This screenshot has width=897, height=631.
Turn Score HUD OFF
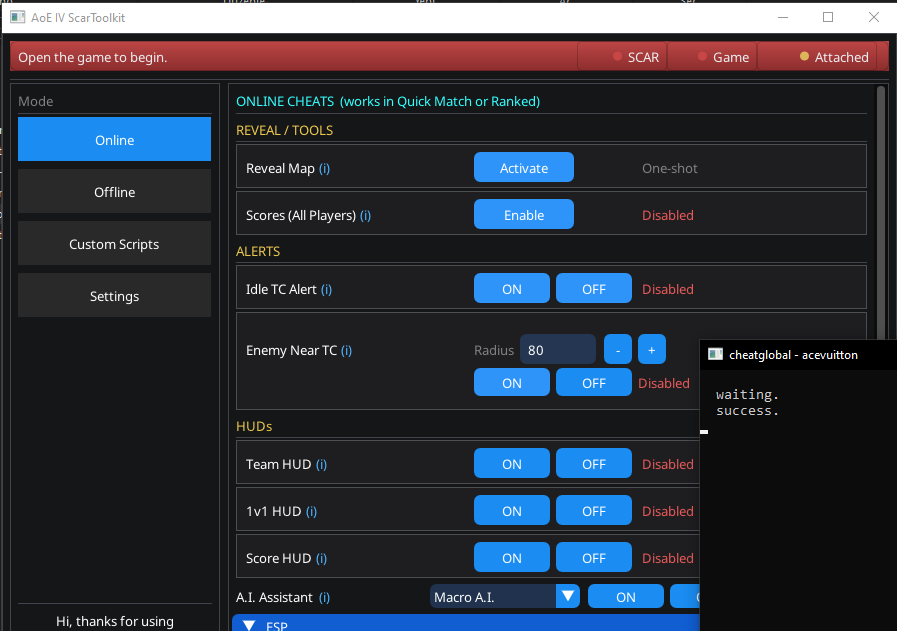[x=594, y=557]
